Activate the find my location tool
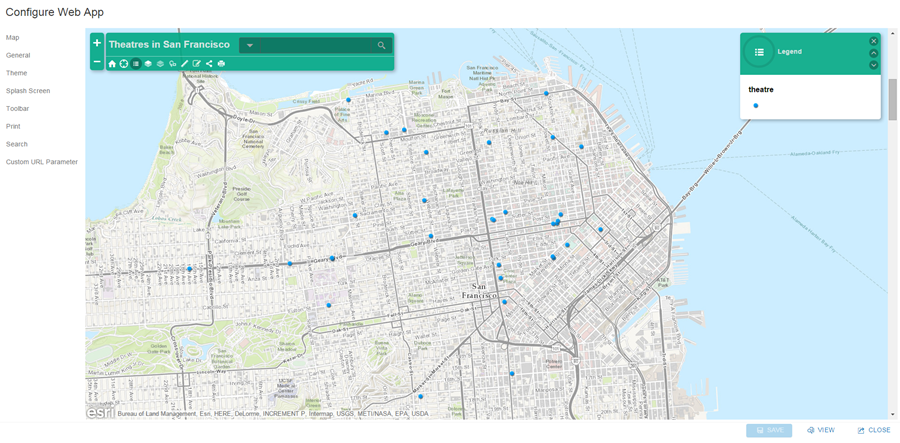Screen dimensions: 900x443 pos(123,64)
